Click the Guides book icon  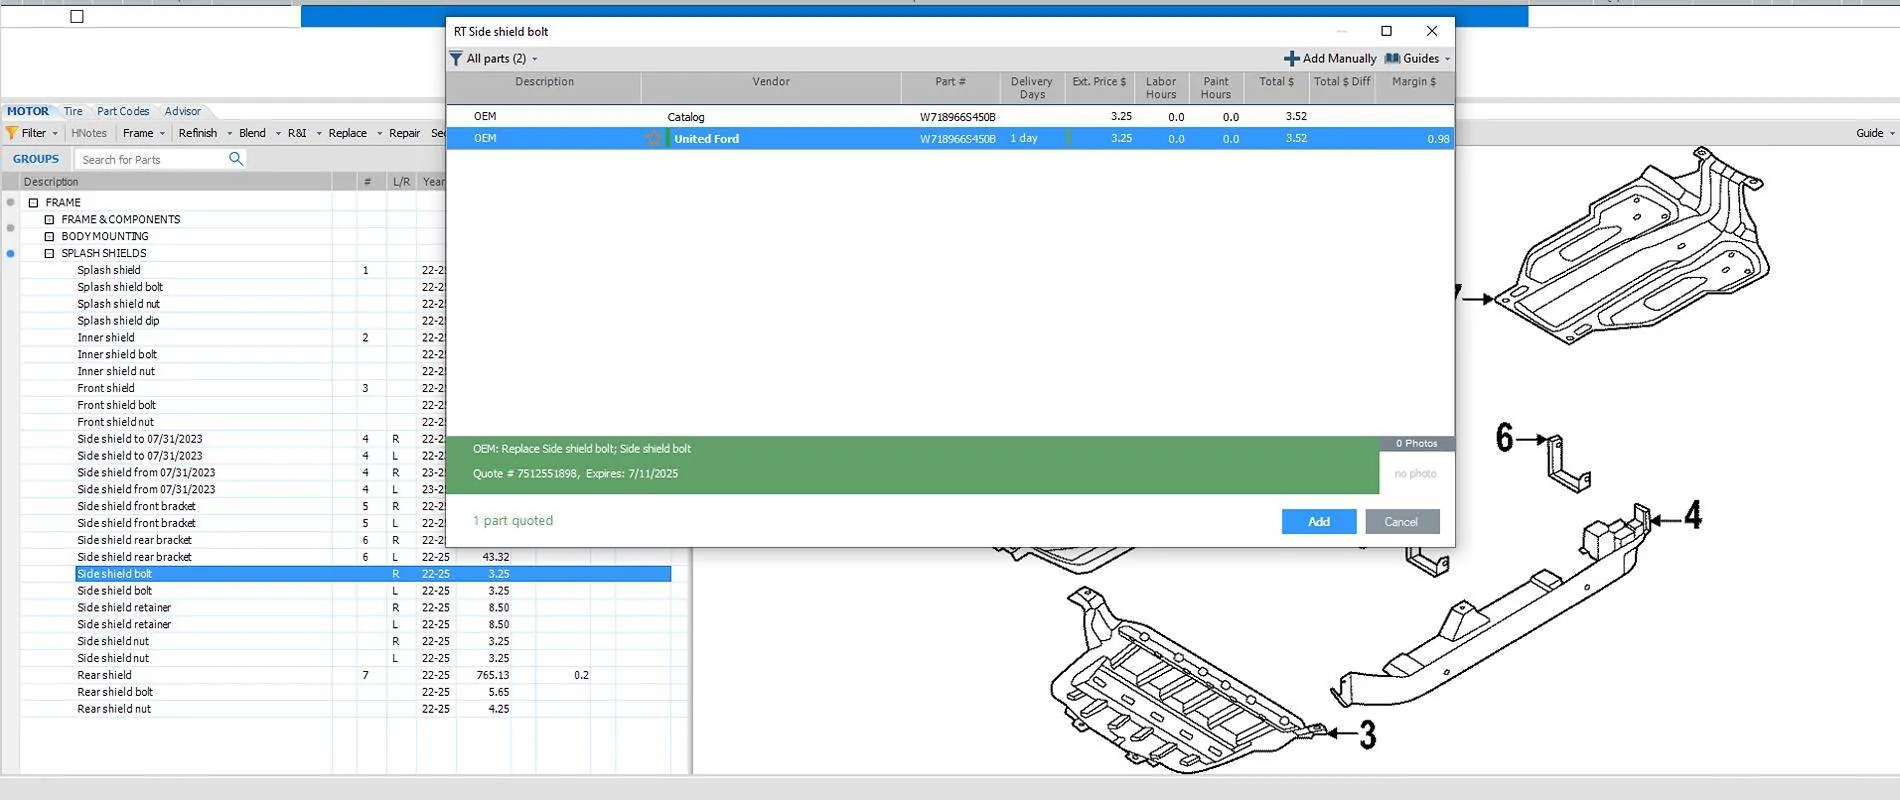click(x=1392, y=59)
